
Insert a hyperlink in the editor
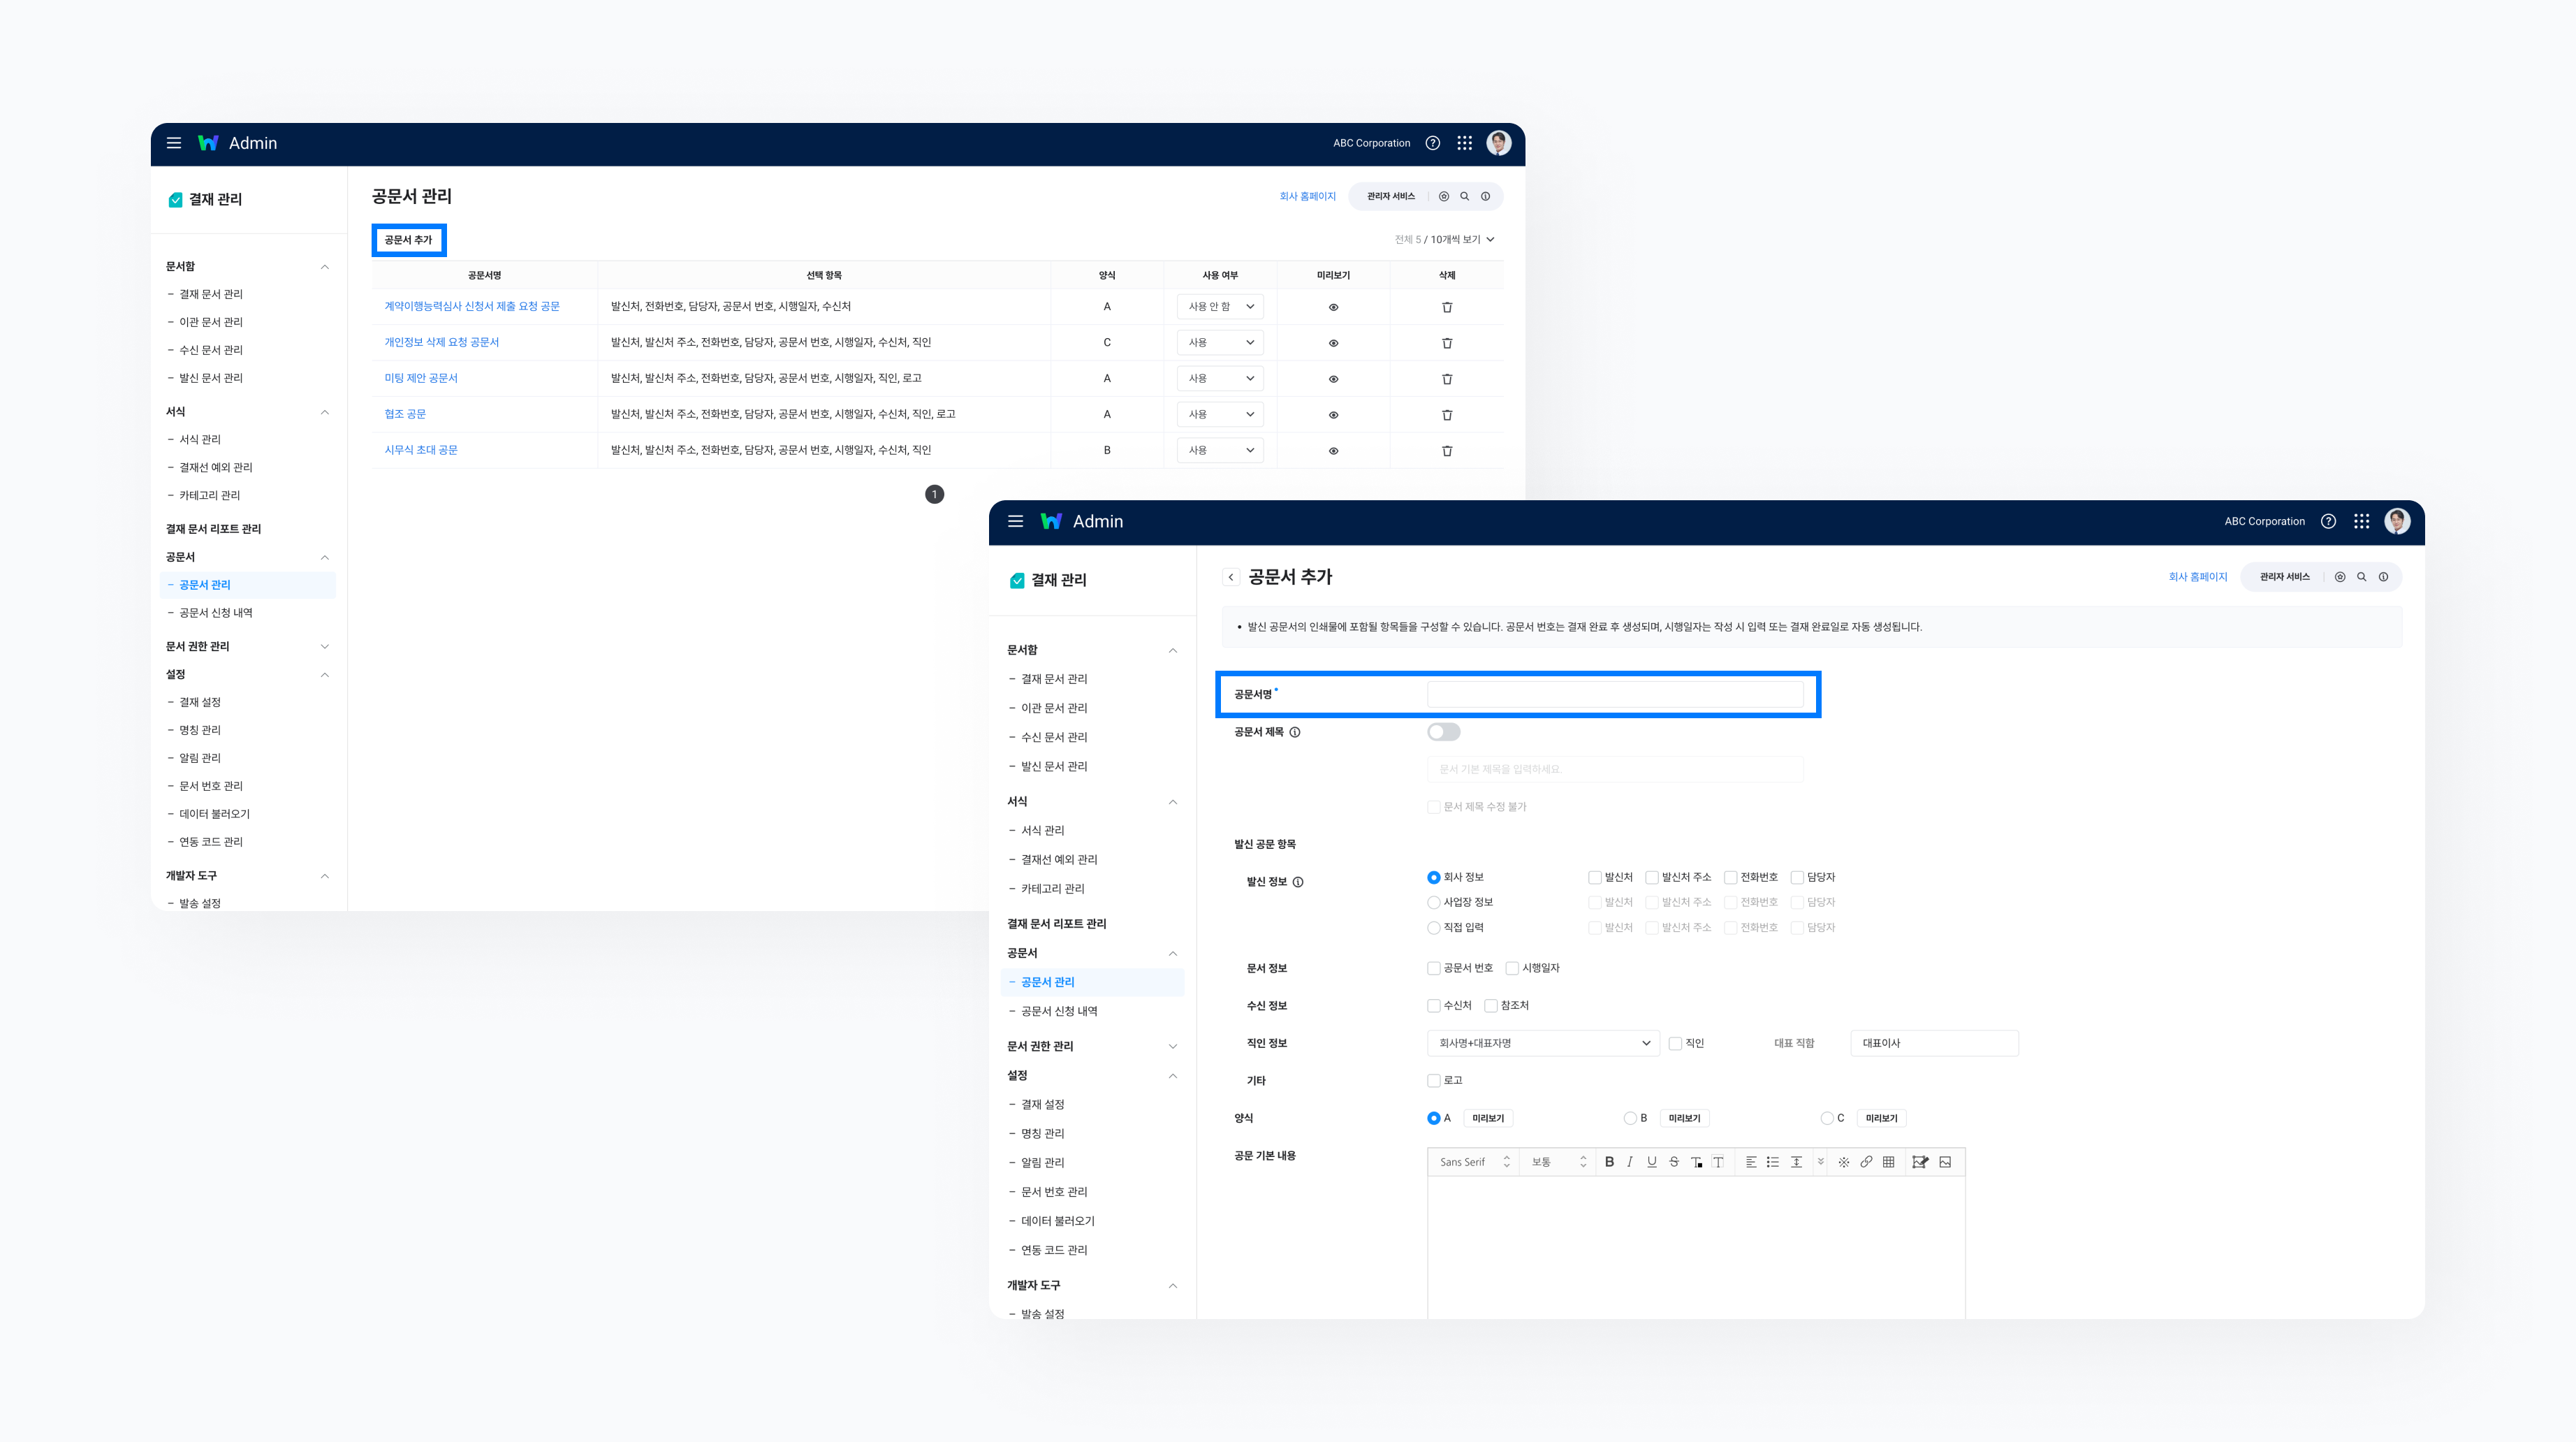[x=1866, y=1162]
